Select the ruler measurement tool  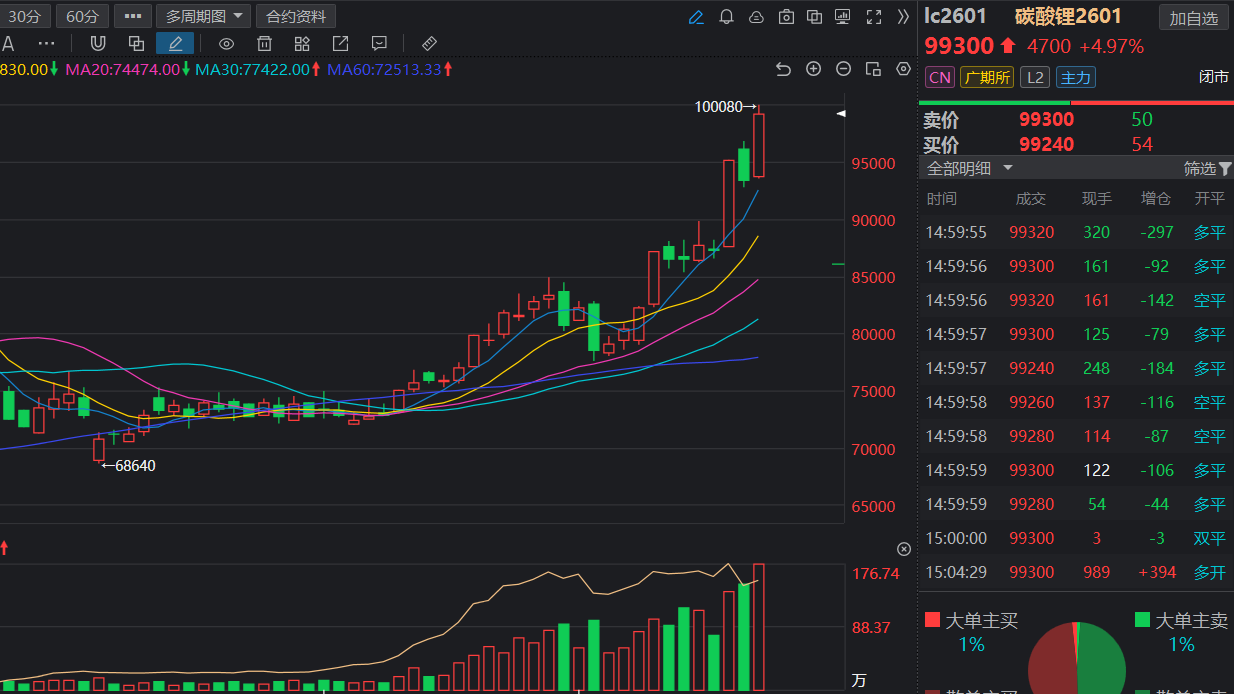pyautogui.click(x=430, y=43)
